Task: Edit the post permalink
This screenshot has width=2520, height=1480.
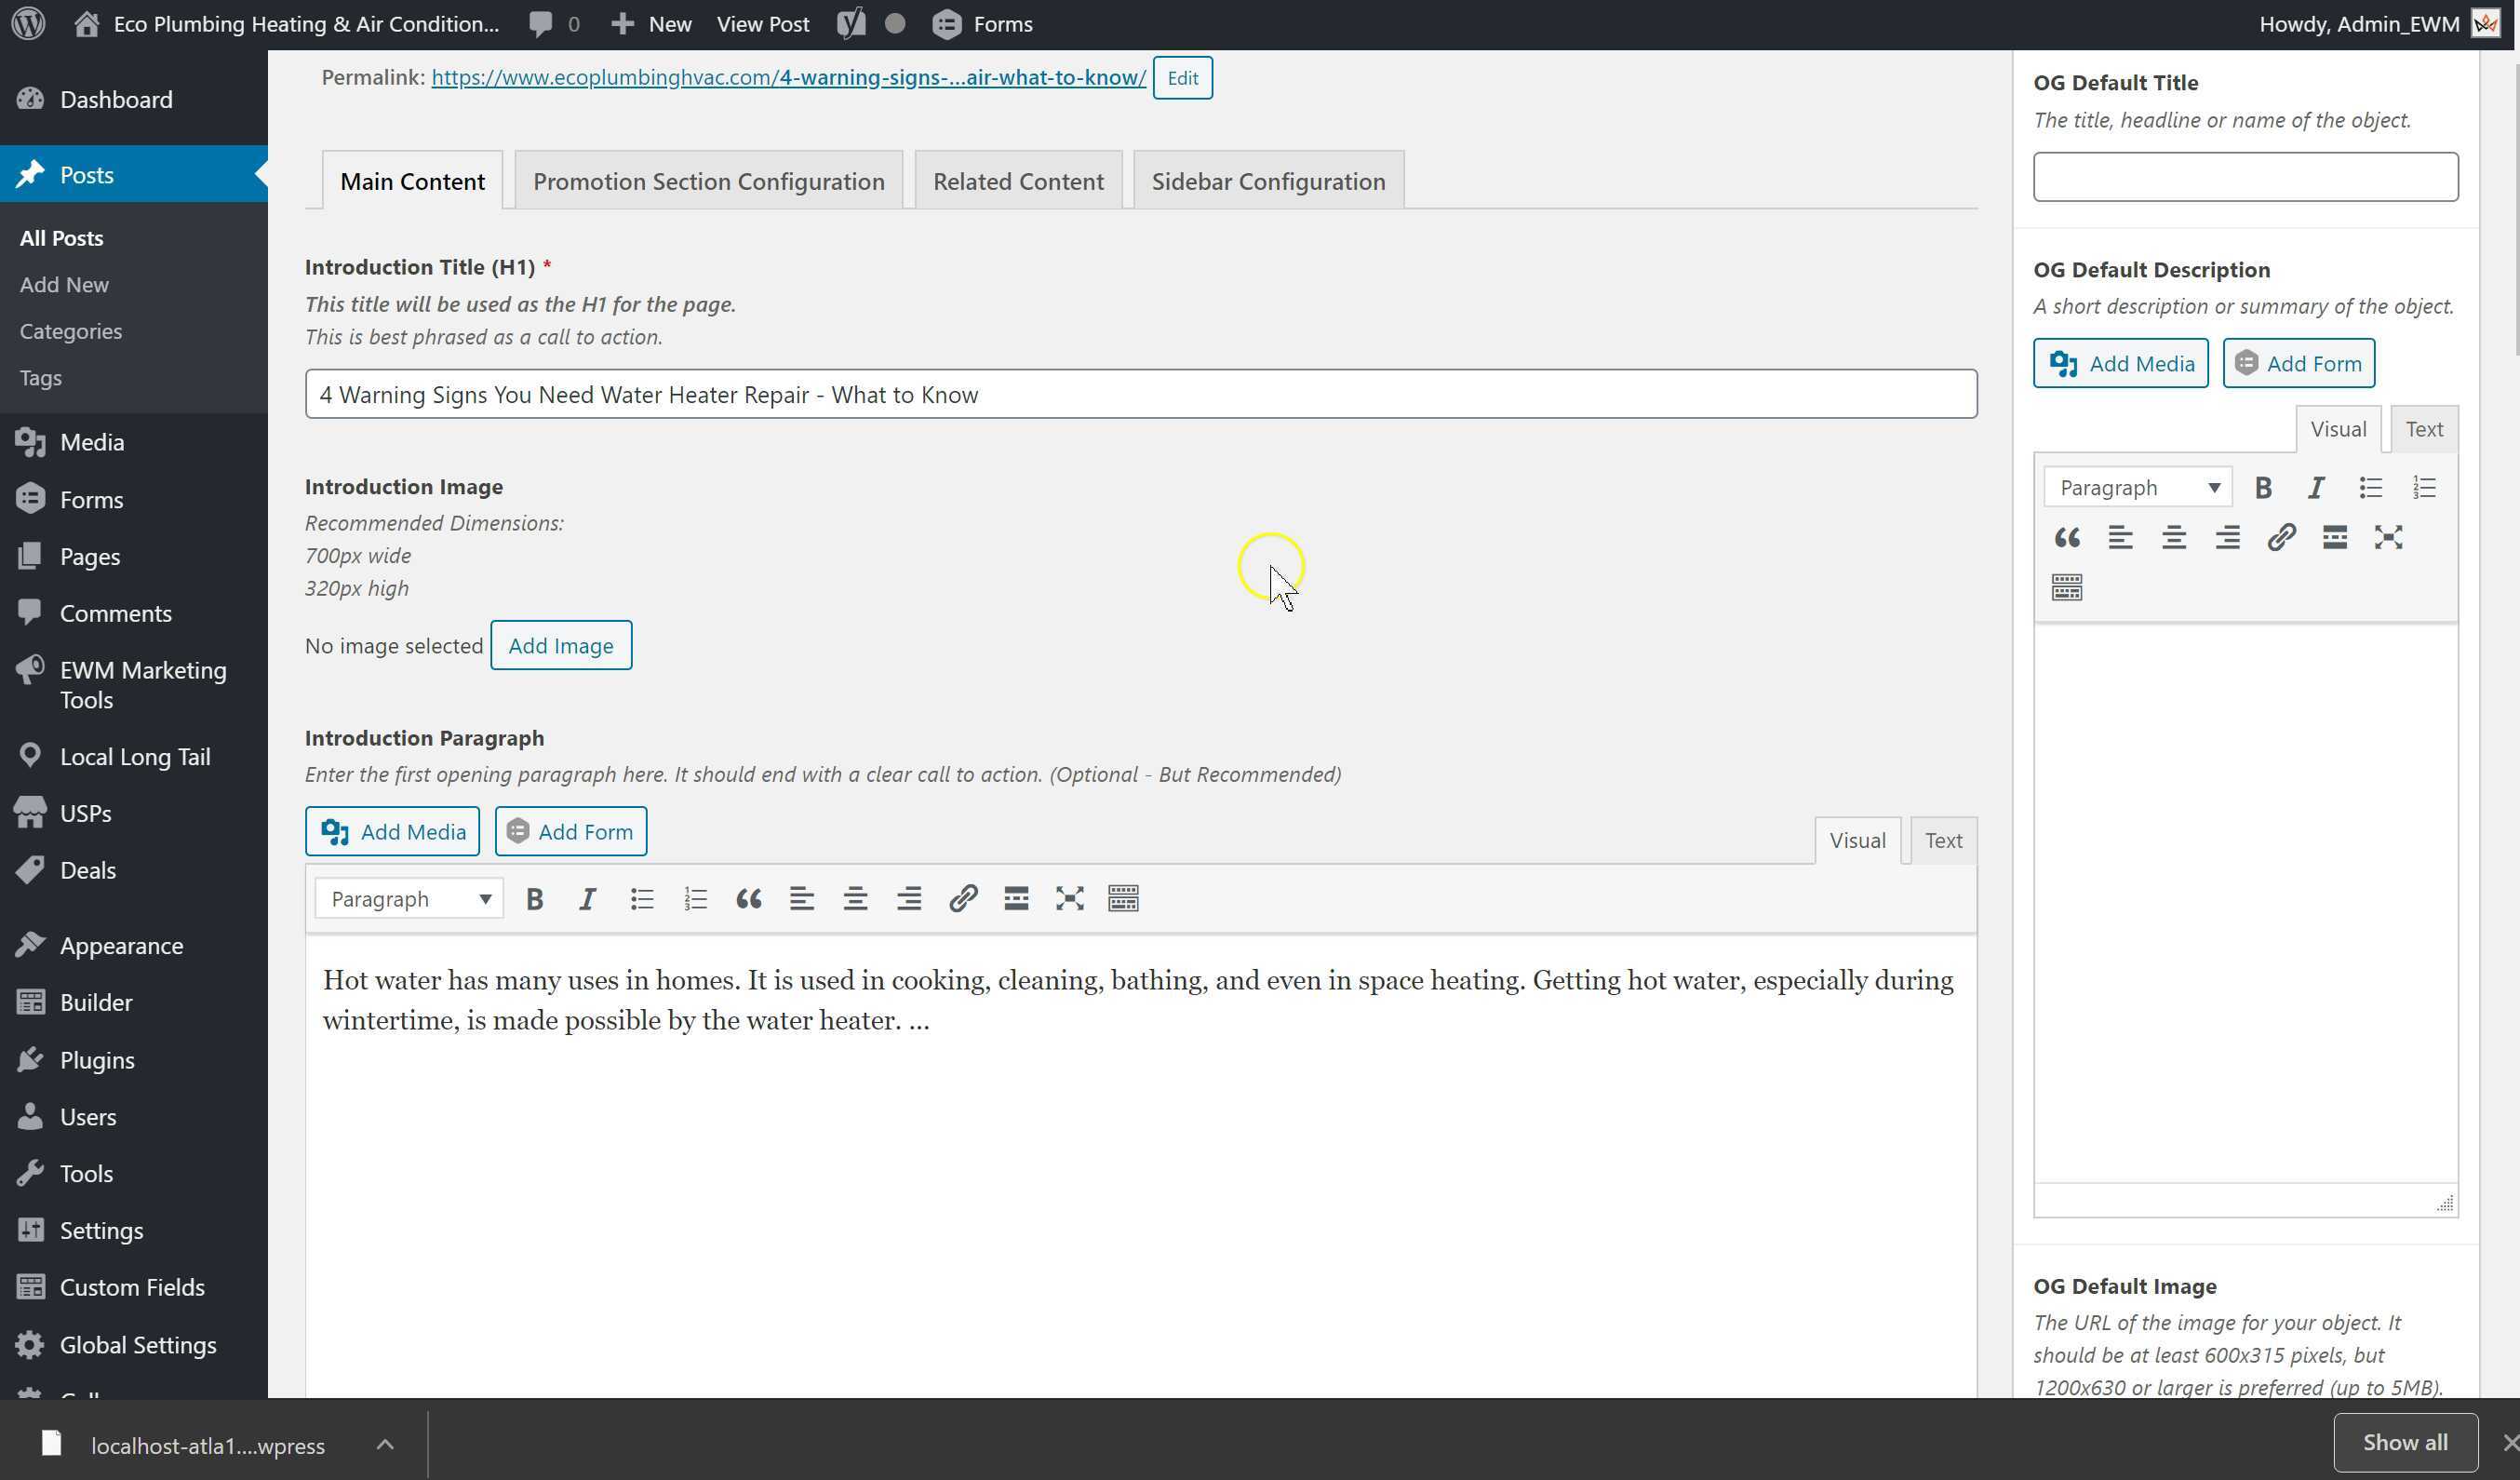Action: click(x=1182, y=78)
